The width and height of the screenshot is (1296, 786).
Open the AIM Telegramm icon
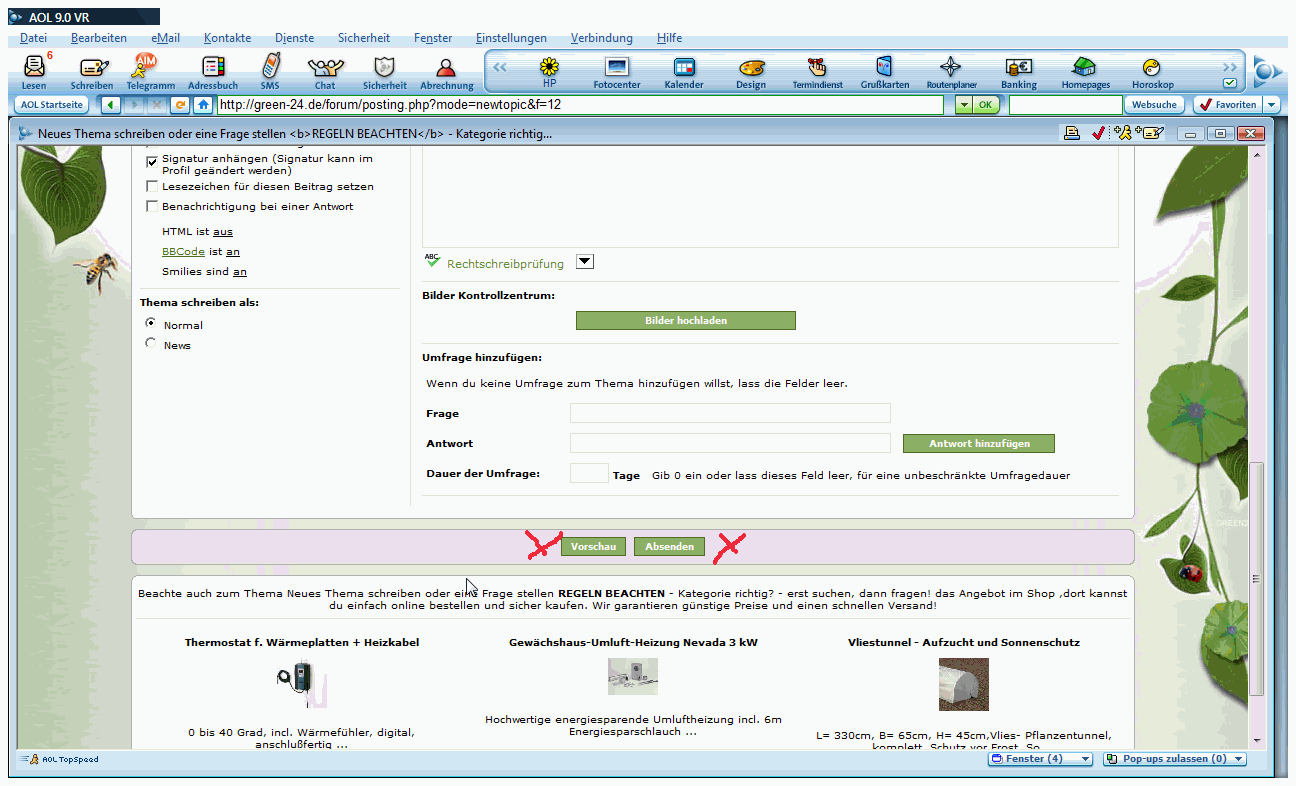pyautogui.click(x=148, y=69)
